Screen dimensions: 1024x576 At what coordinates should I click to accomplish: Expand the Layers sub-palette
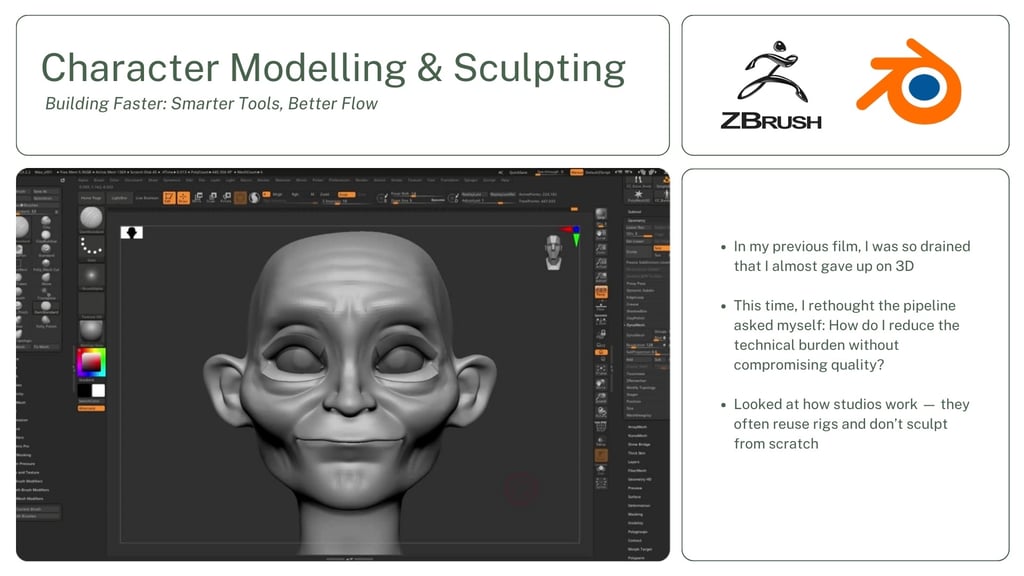click(633, 462)
